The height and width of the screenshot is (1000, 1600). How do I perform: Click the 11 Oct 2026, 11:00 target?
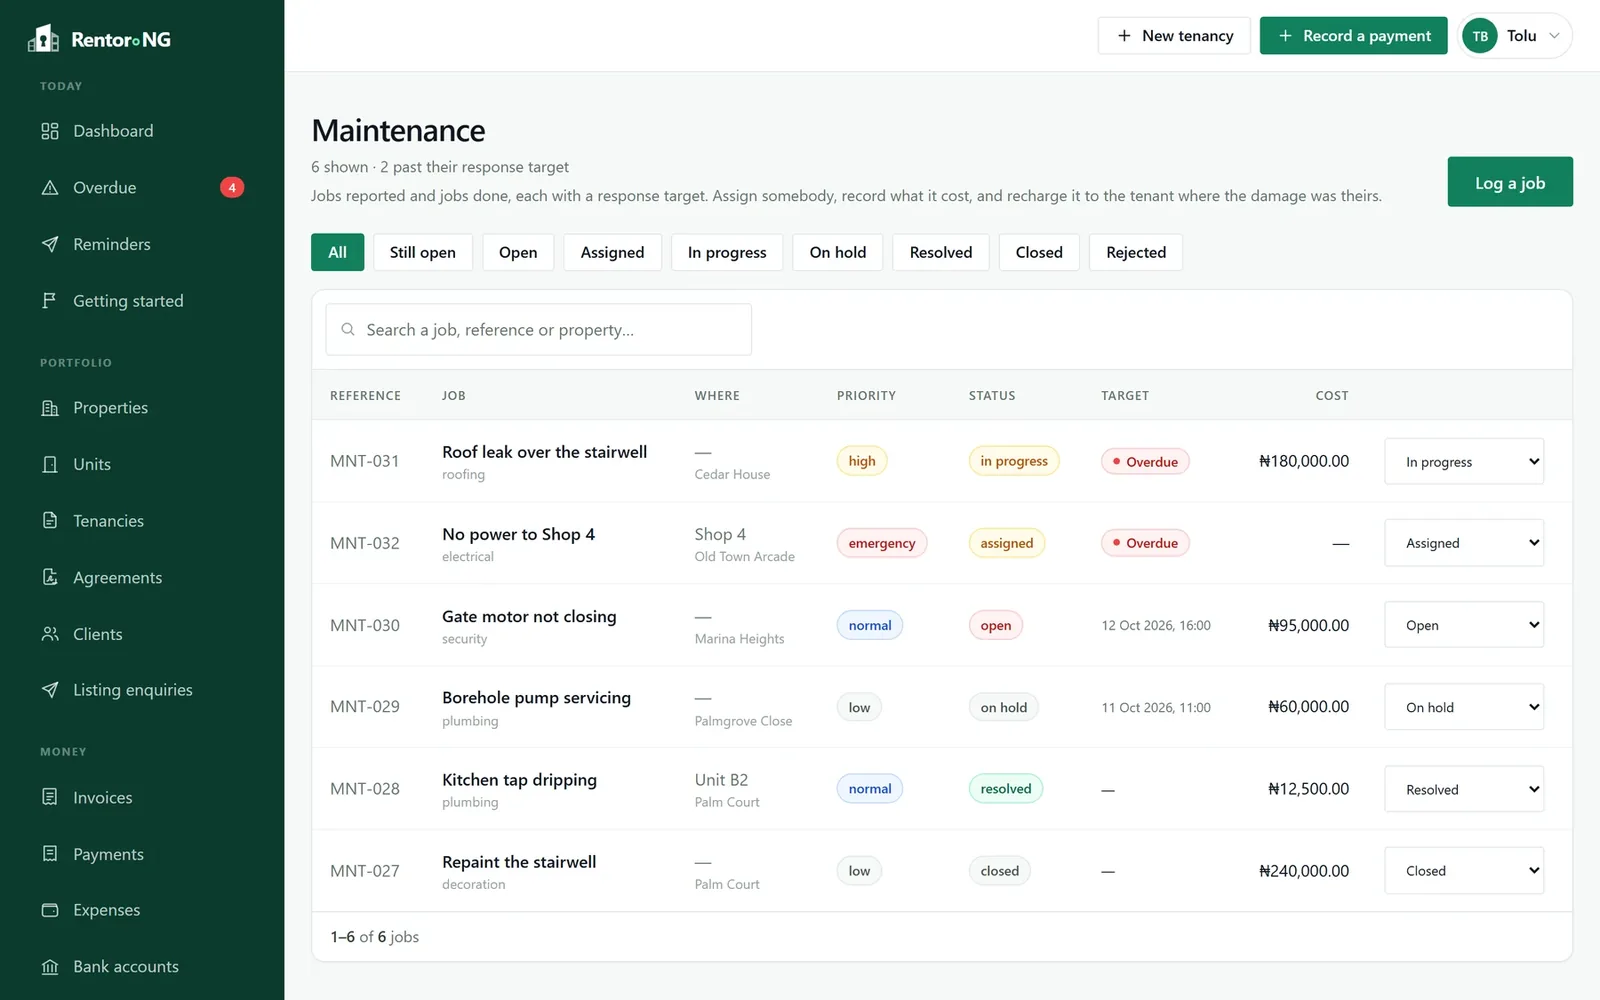point(1156,707)
